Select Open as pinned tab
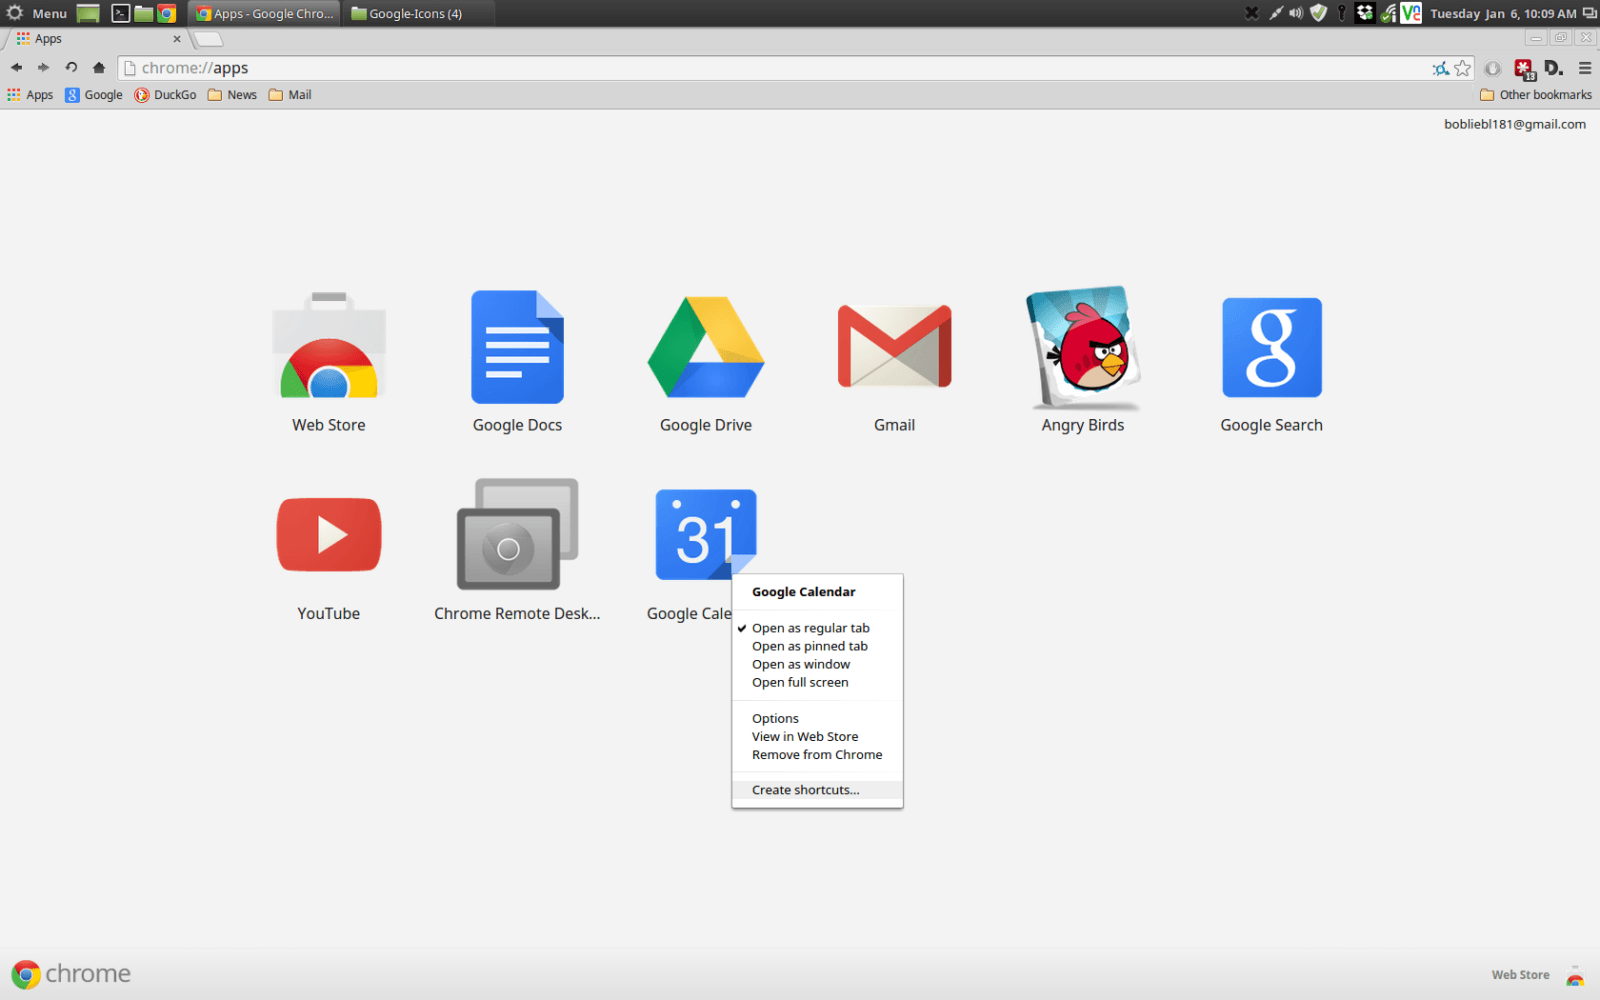The width and height of the screenshot is (1600, 1000). 809,646
